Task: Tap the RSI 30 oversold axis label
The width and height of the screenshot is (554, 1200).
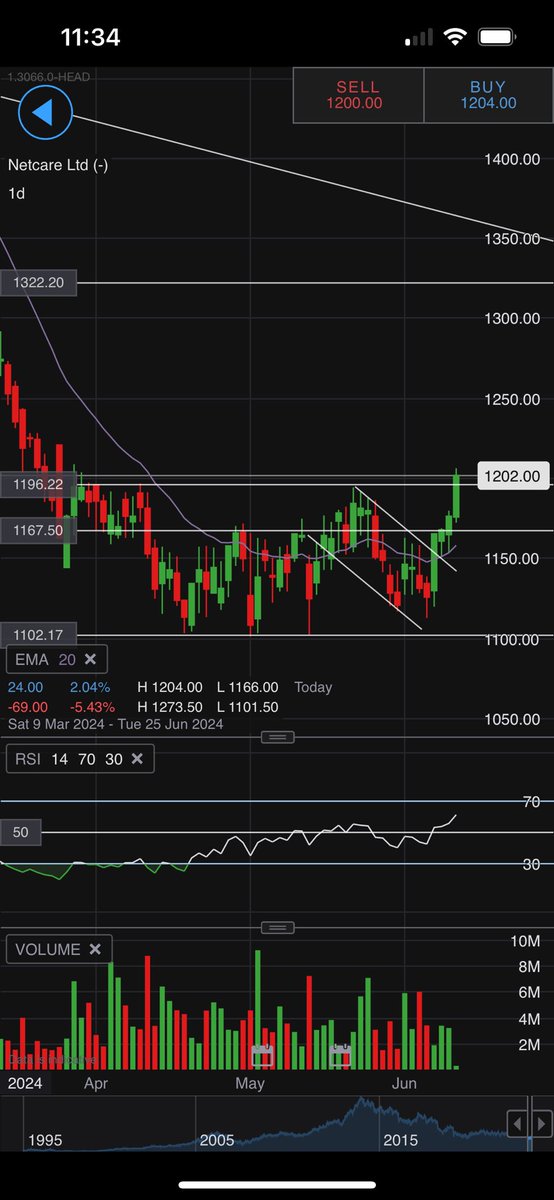Action: pos(531,864)
